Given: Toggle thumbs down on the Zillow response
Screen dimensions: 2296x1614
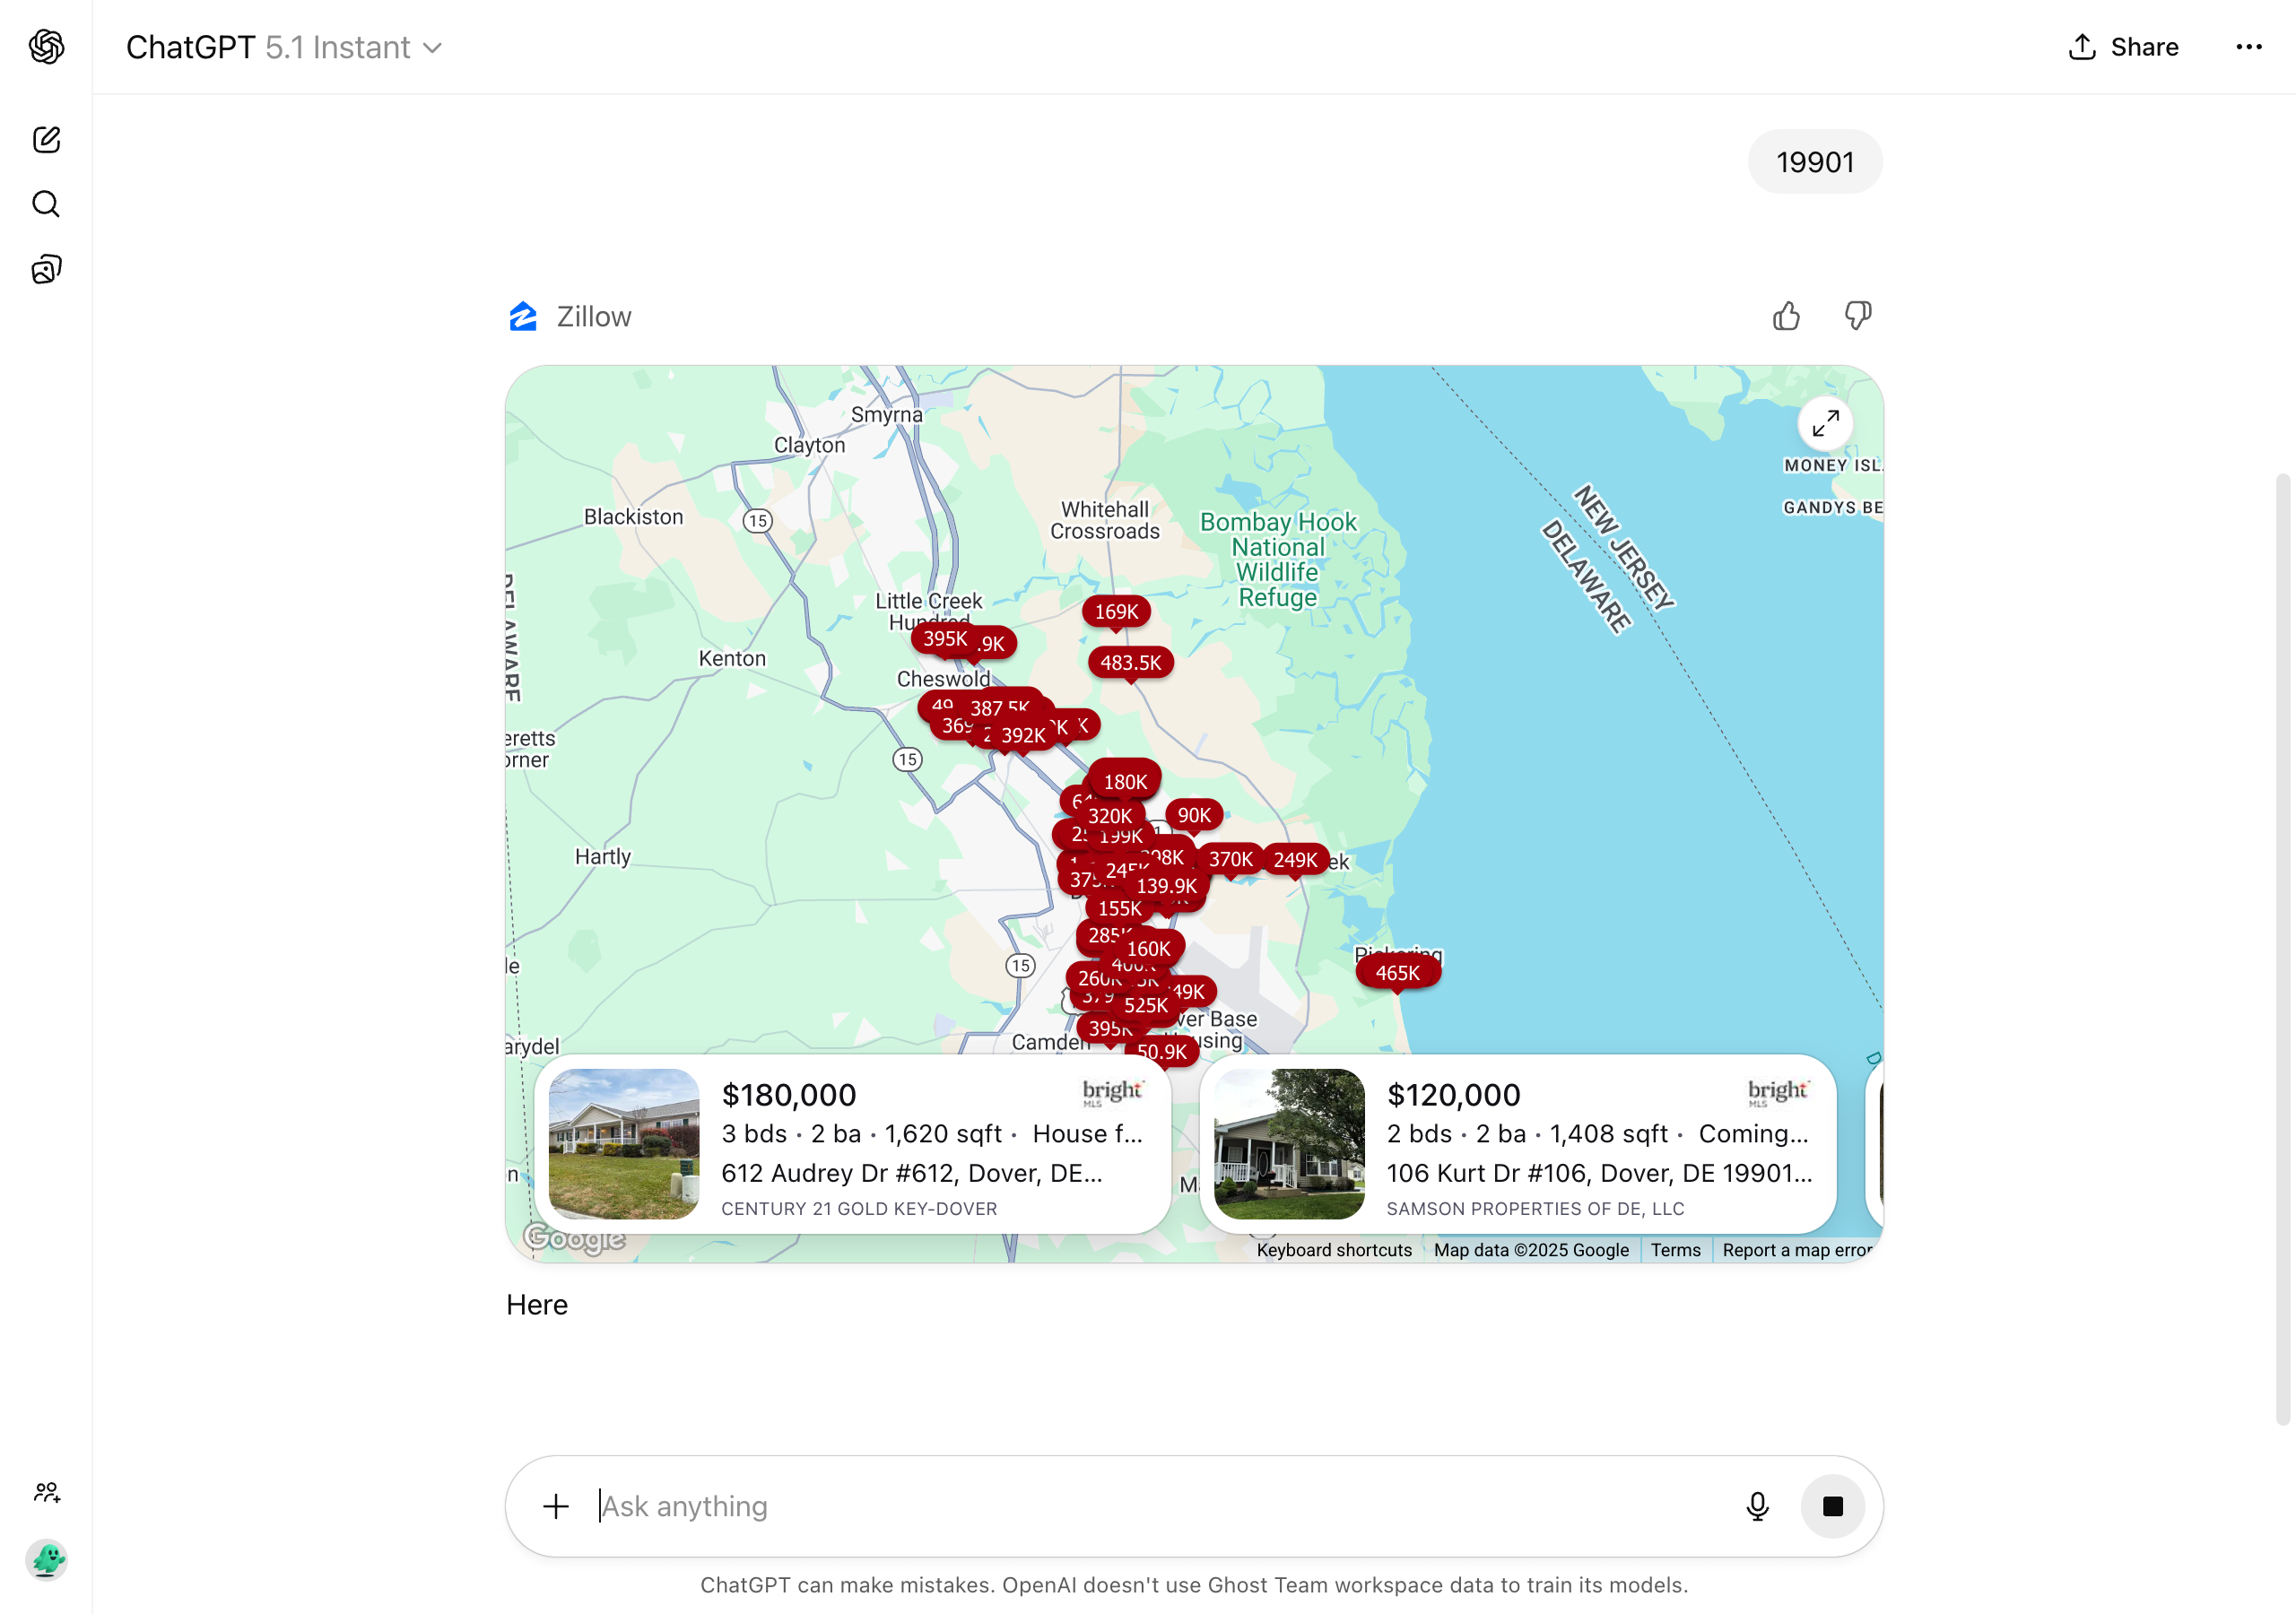Looking at the screenshot, I should pyautogui.click(x=1857, y=316).
